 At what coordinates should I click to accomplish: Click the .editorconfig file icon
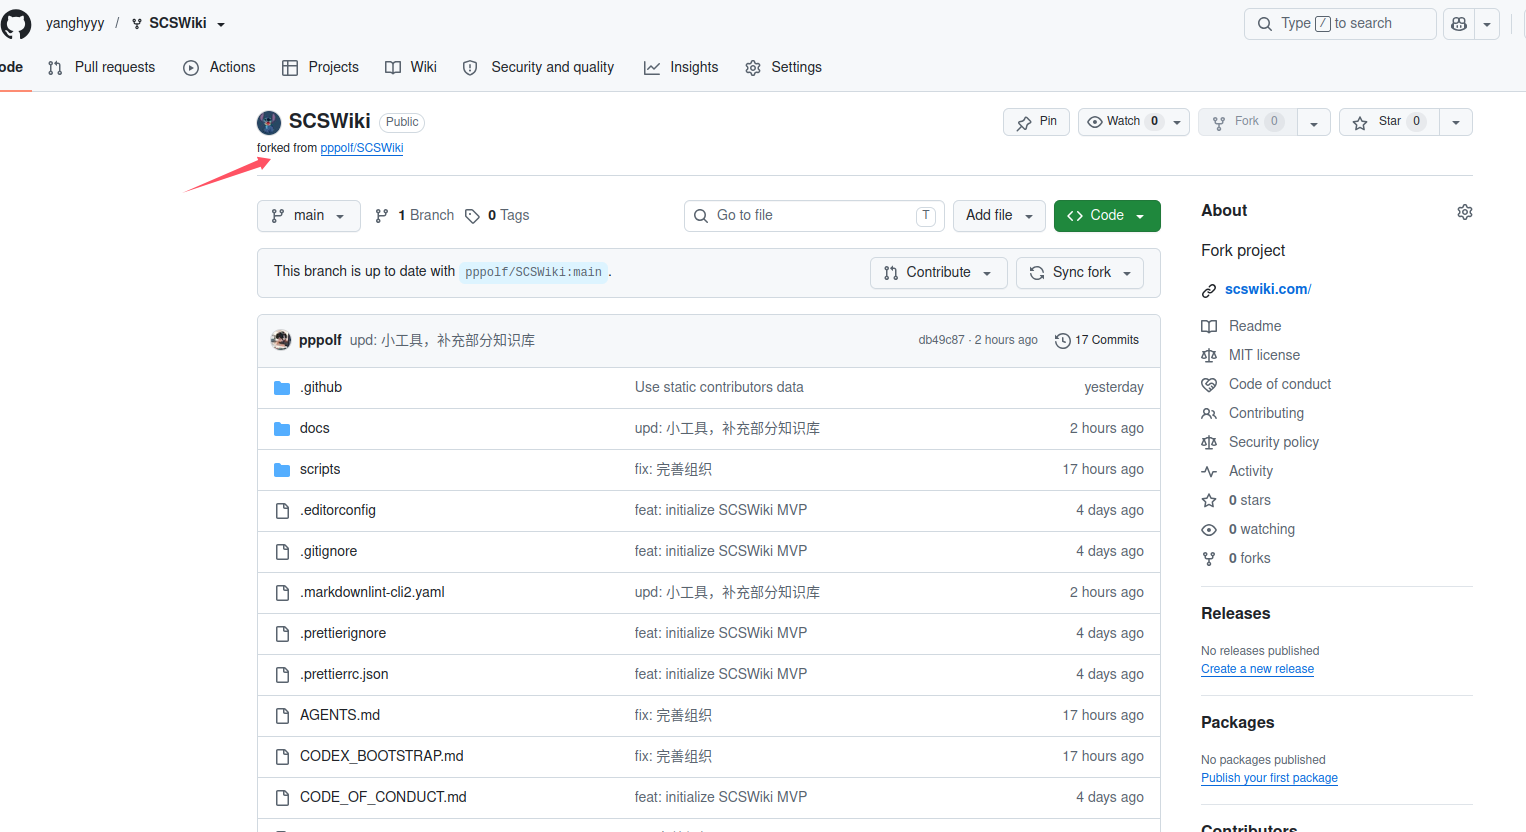282,511
